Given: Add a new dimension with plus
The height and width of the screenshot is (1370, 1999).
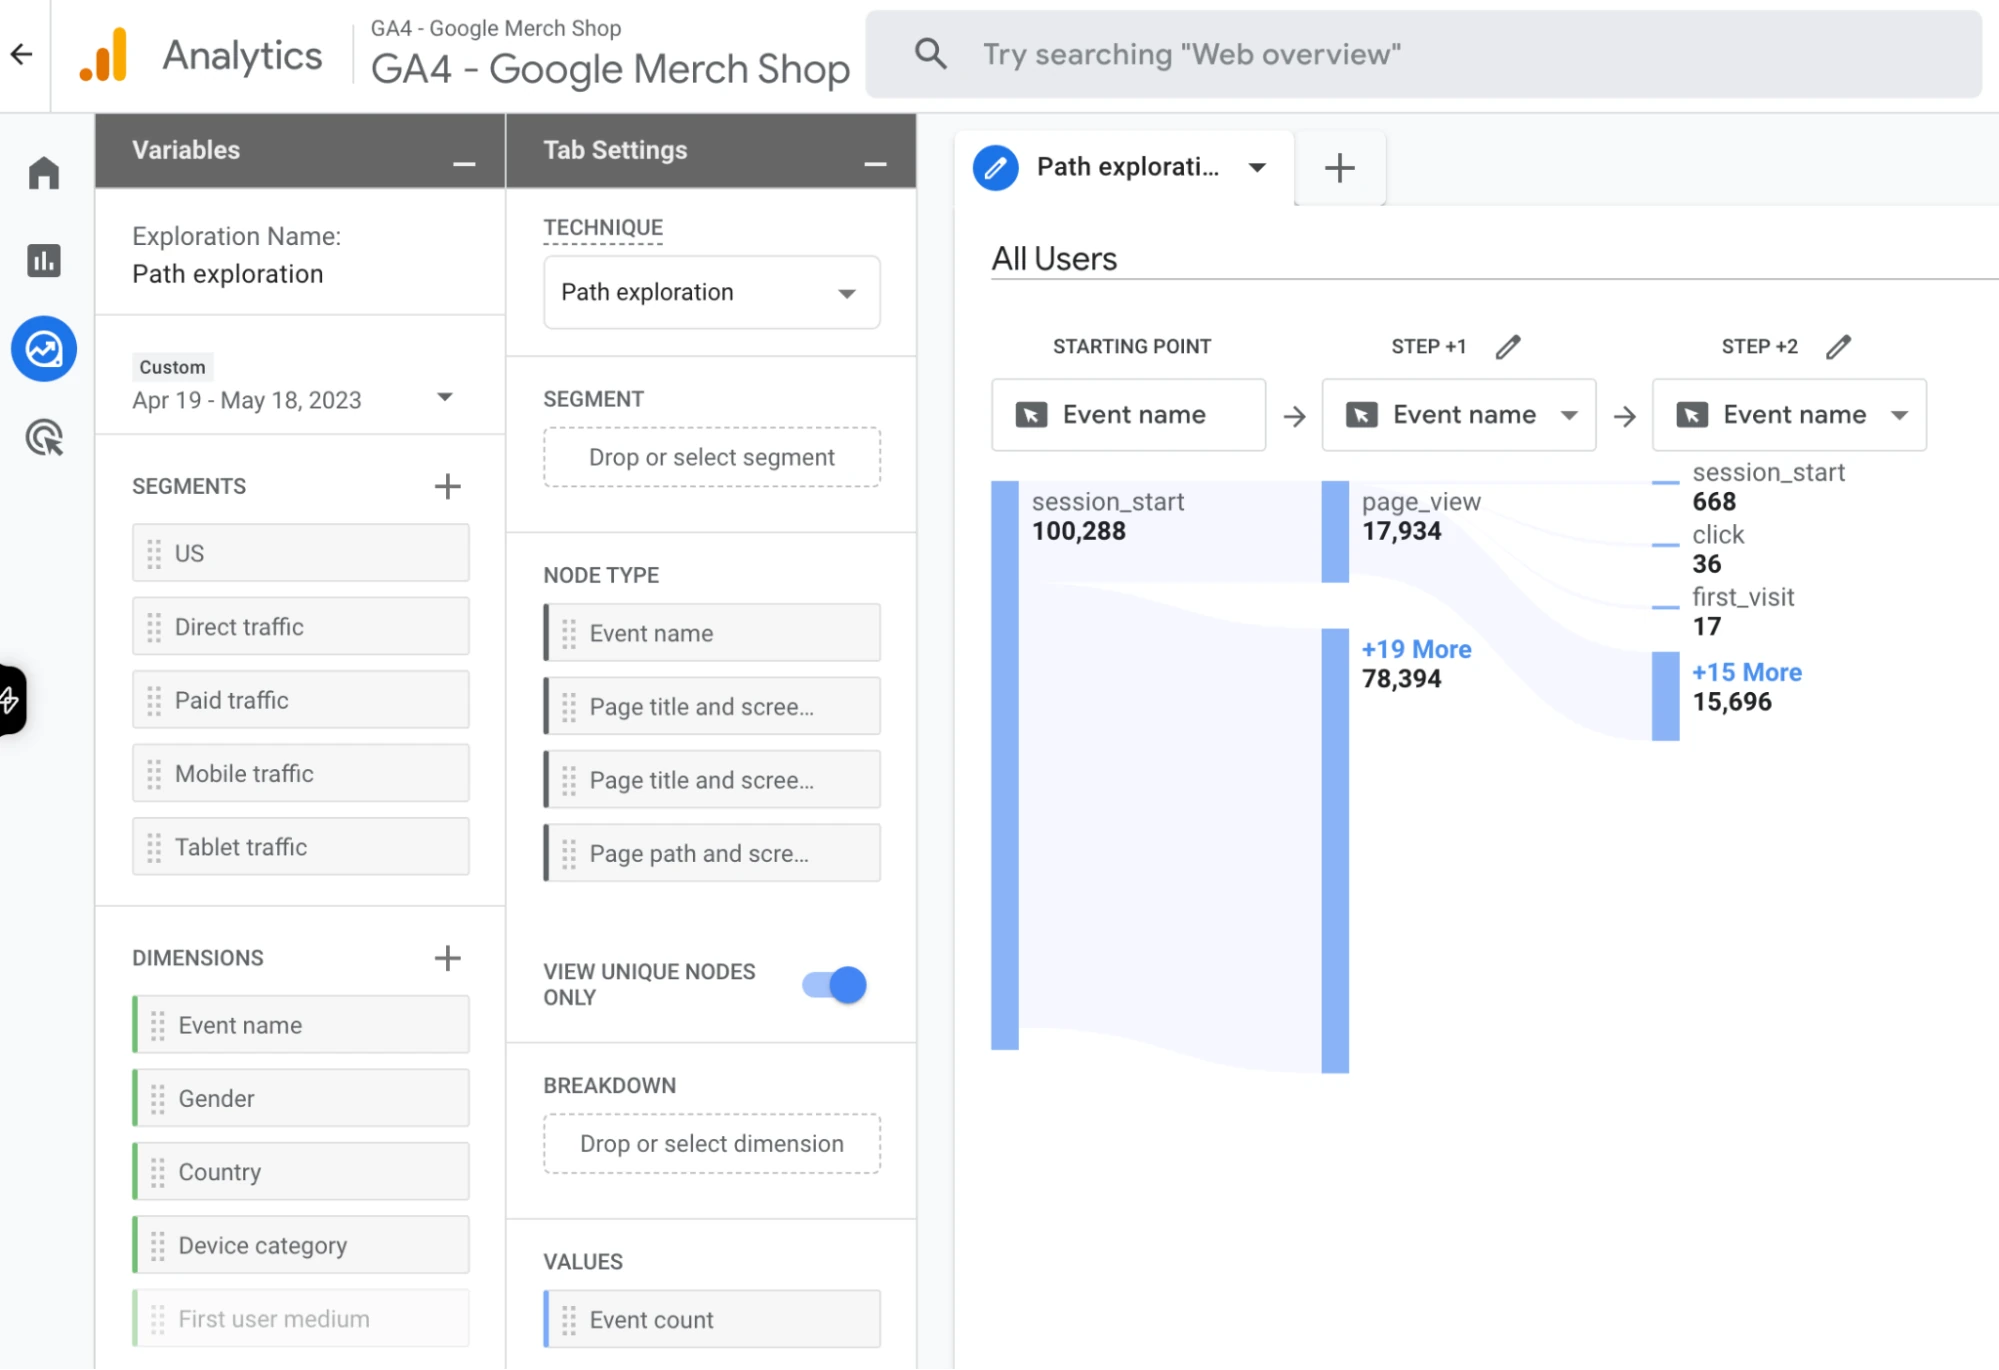Looking at the screenshot, I should (x=447, y=958).
